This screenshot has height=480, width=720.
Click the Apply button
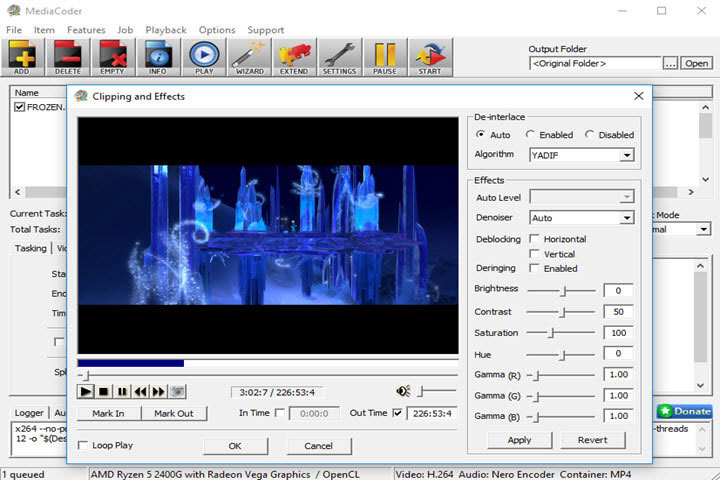pos(519,440)
